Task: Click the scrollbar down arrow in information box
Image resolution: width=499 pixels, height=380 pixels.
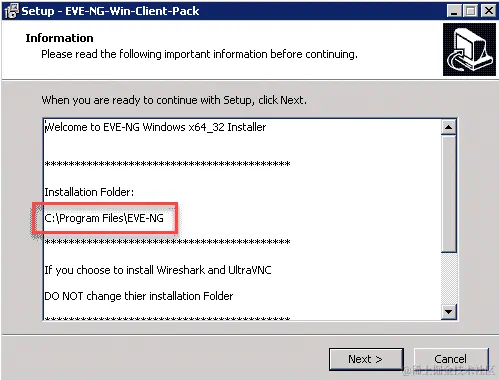Action: 449,312
